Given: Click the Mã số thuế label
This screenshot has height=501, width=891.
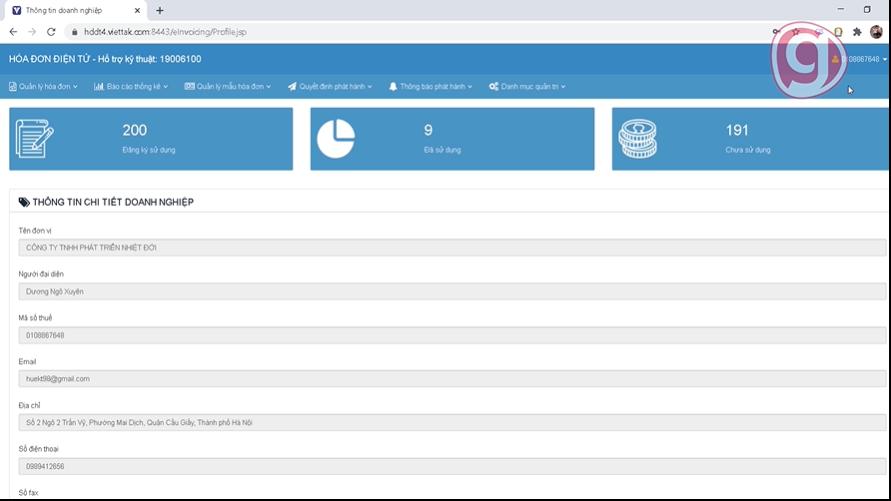Looking at the screenshot, I should click(35, 318).
